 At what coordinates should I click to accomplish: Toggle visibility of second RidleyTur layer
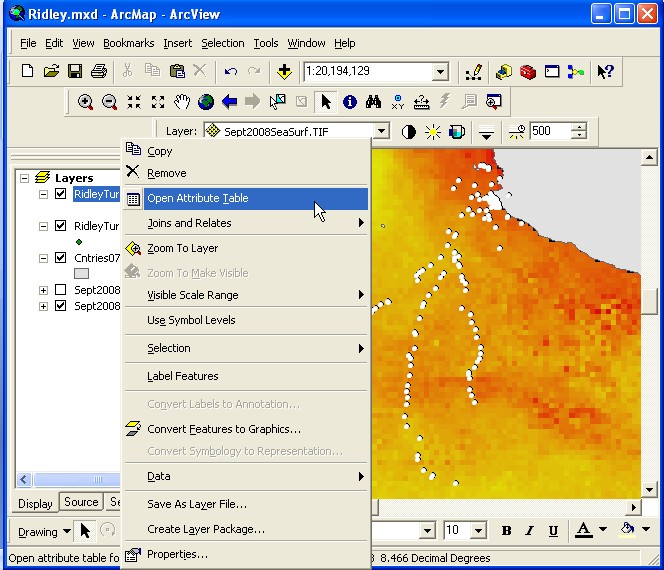(61, 227)
